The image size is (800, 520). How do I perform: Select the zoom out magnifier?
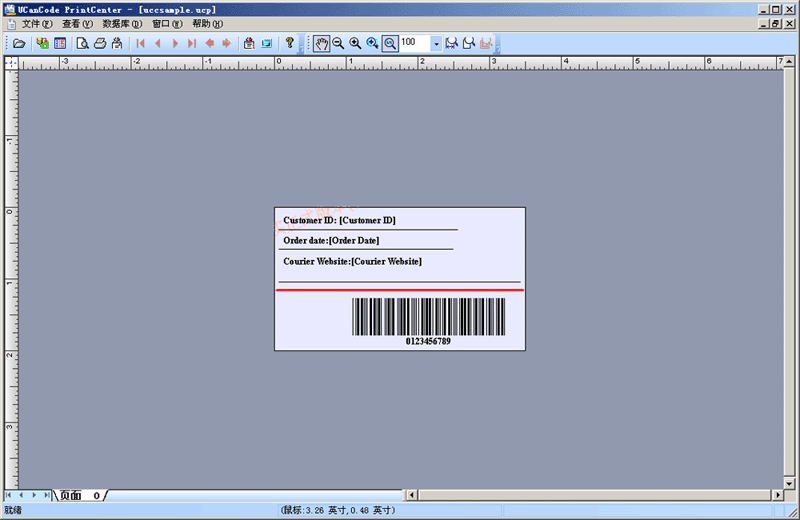[338, 43]
